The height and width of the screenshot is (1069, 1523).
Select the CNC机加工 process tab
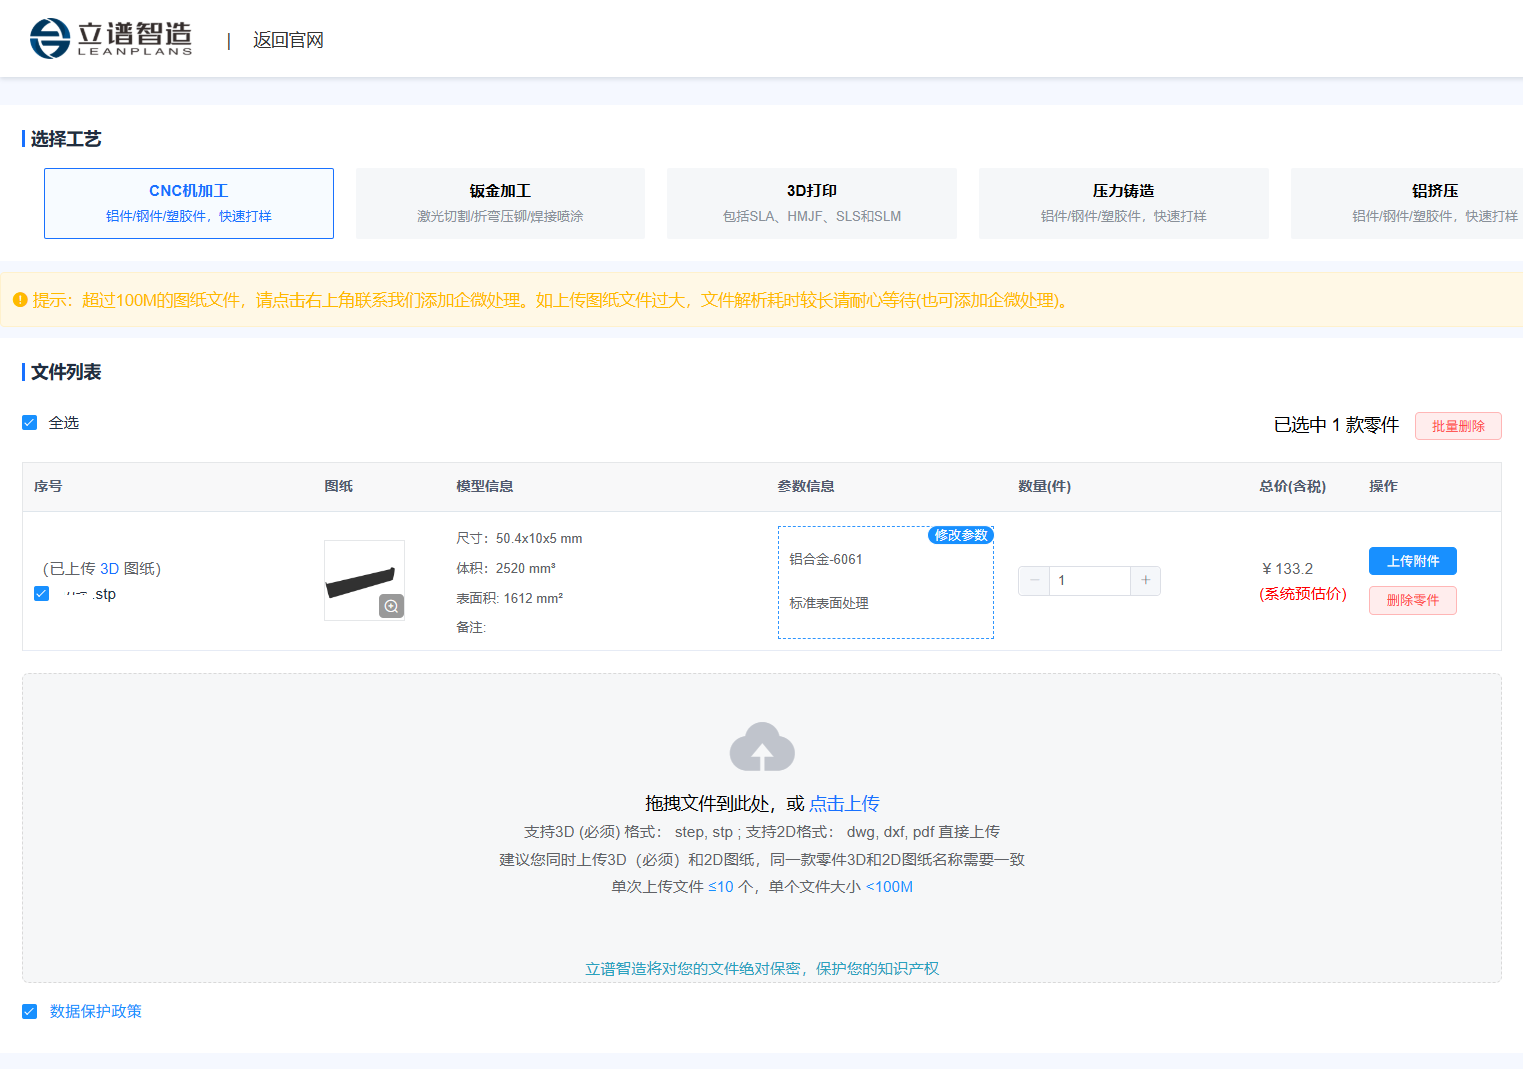(189, 203)
